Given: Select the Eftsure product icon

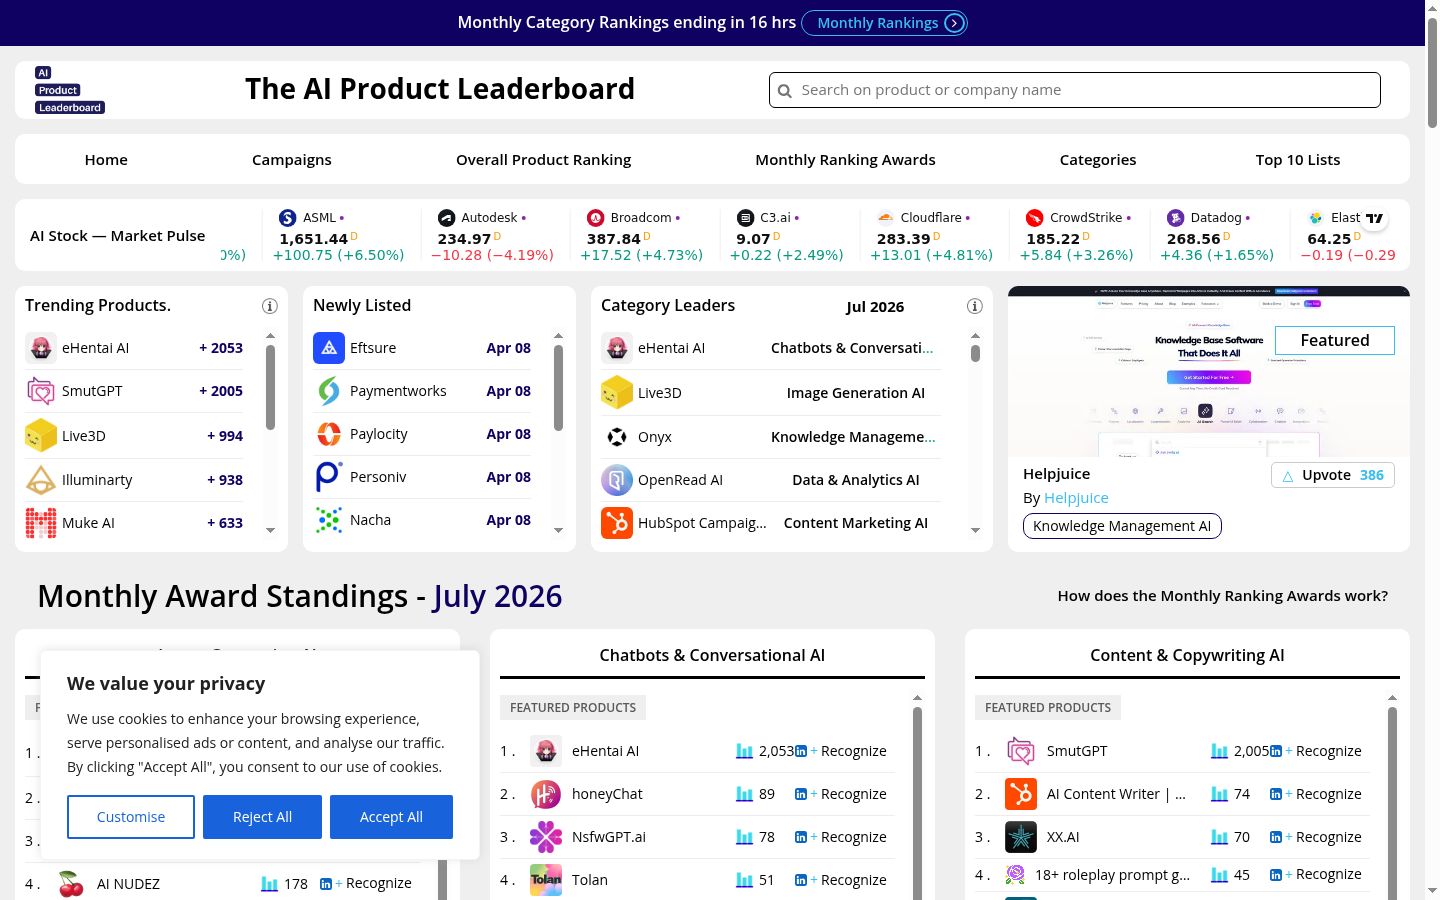Looking at the screenshot, I should 329,348.
